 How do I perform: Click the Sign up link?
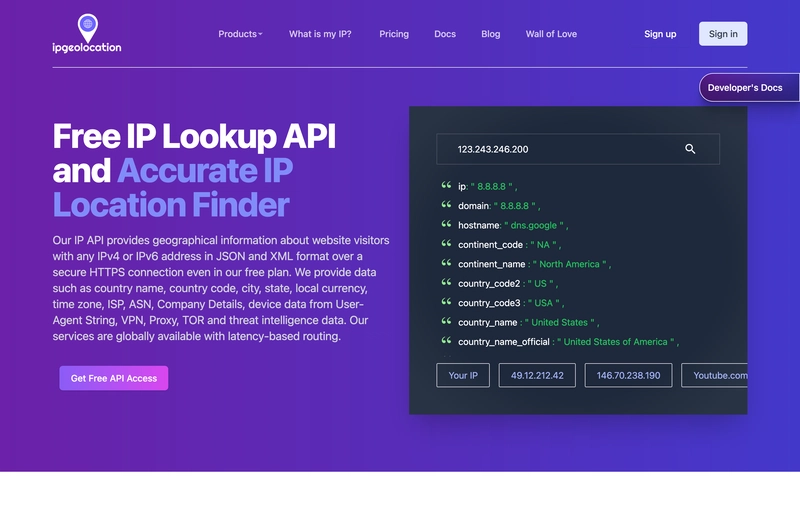[x=660, y=34]
